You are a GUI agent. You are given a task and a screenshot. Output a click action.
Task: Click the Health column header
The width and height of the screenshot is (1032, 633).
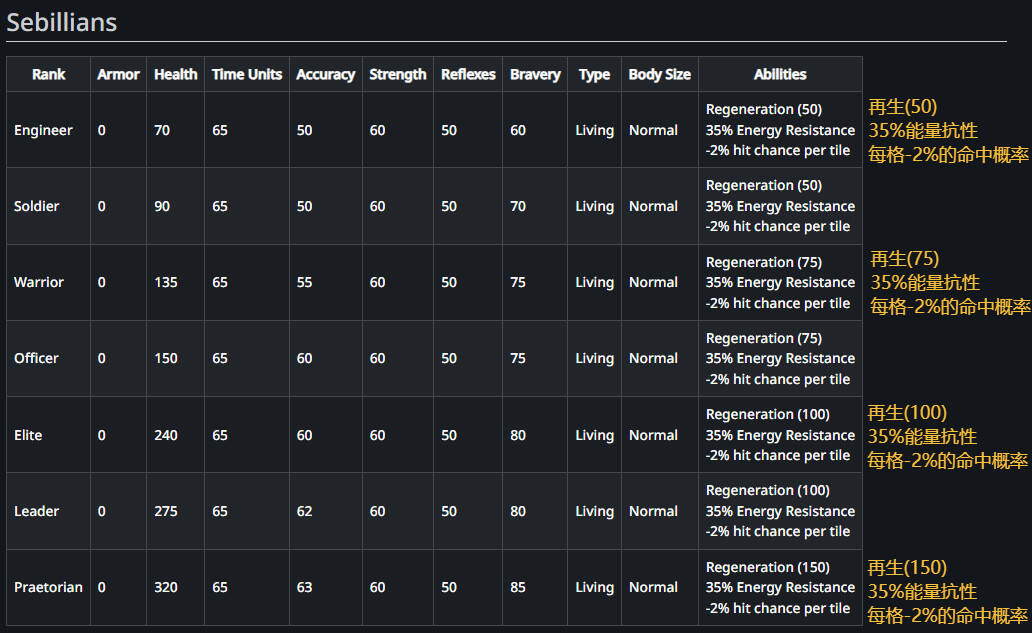click(x=175, y=74)
